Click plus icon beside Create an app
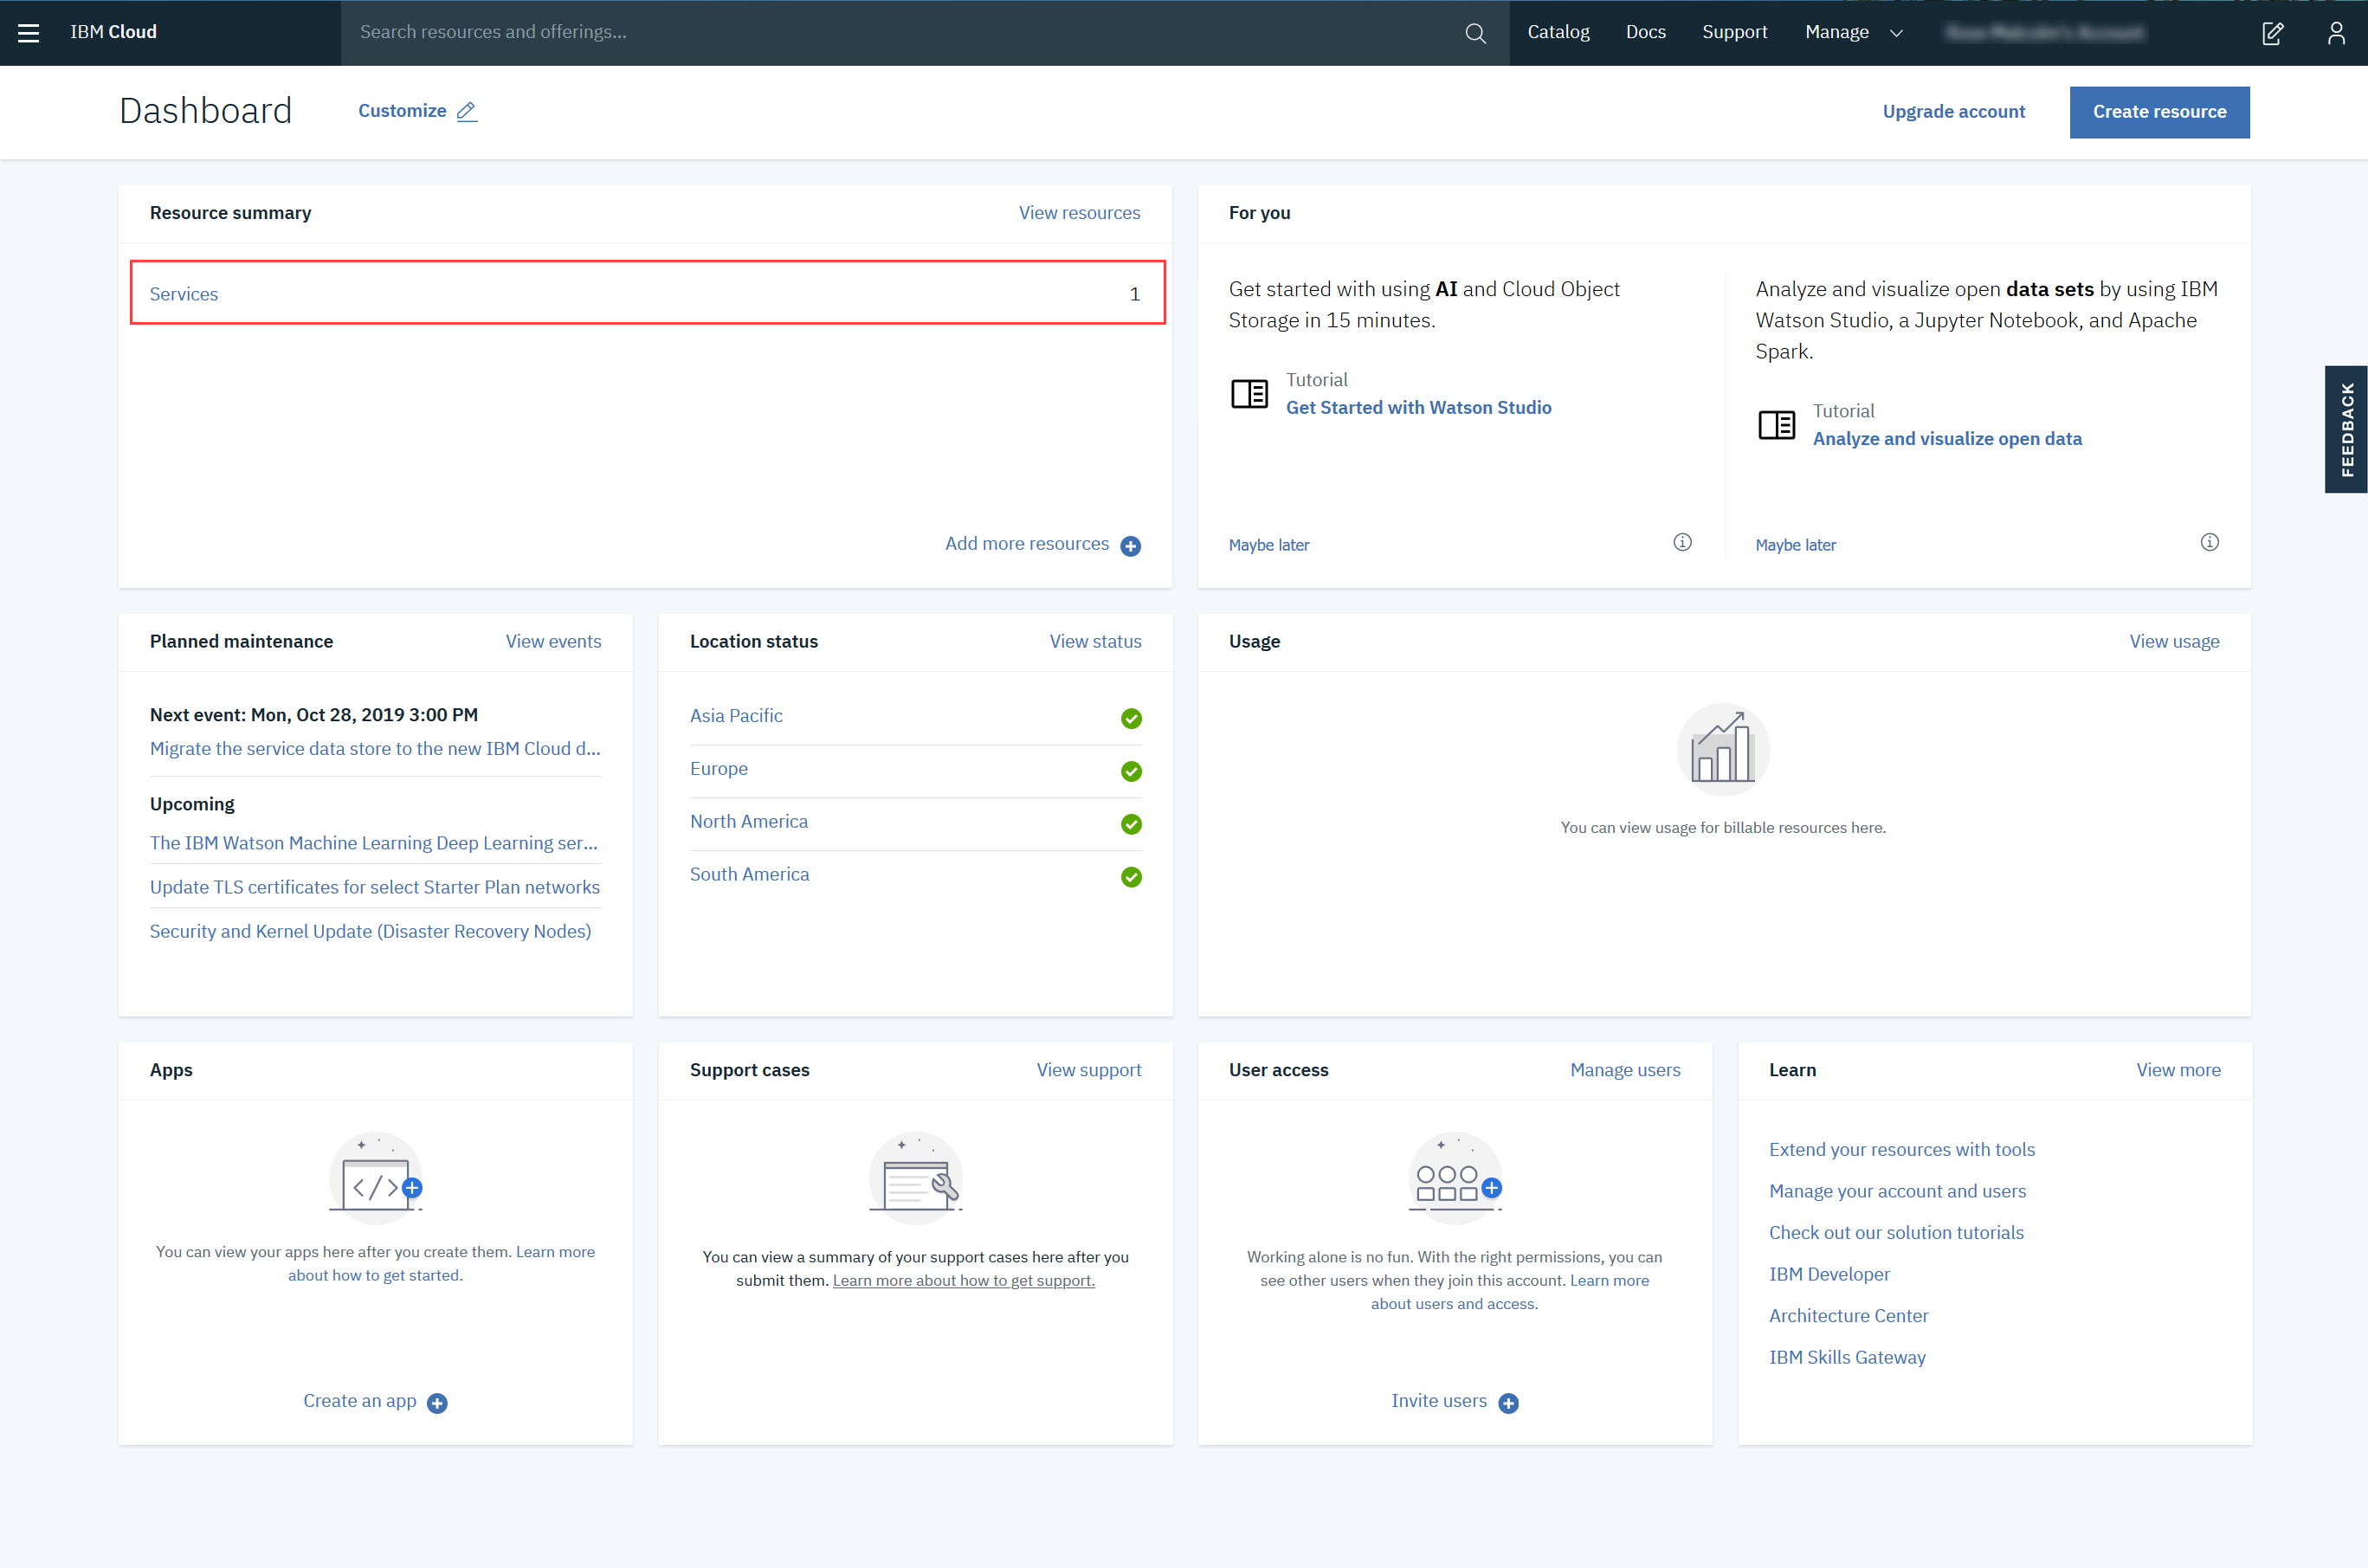This screenshot has height=1568, width=2368. (x=437, y=1403)
